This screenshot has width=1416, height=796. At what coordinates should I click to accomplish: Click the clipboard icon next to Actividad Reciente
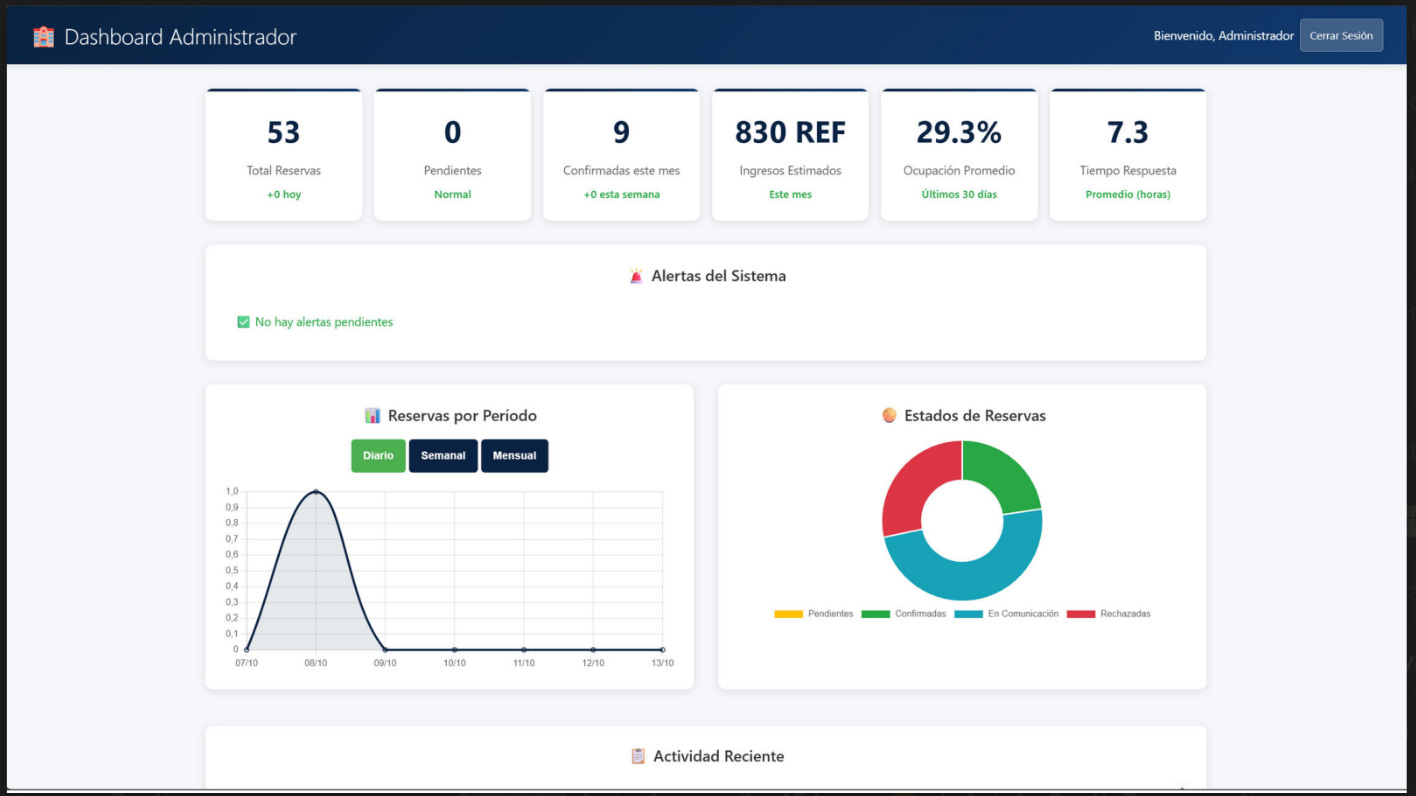coord(637,756)
